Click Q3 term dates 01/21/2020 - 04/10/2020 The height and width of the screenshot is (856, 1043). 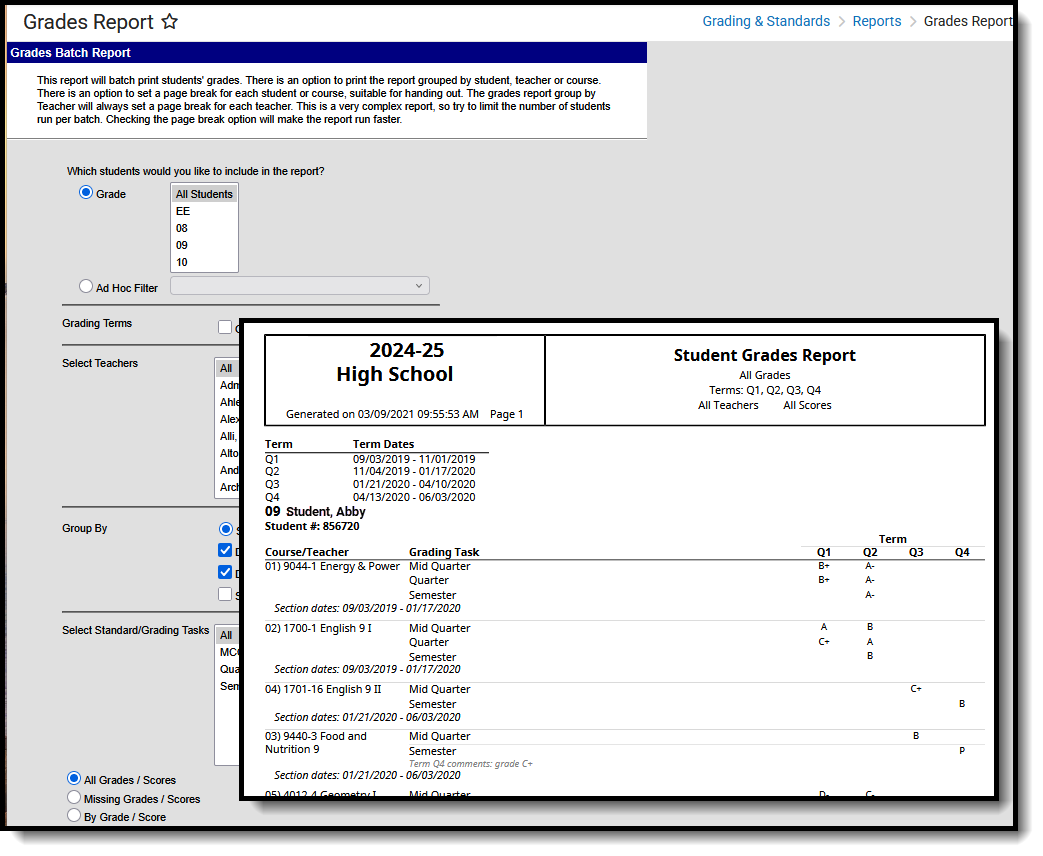pyautogui.click(x=414, y=485)
